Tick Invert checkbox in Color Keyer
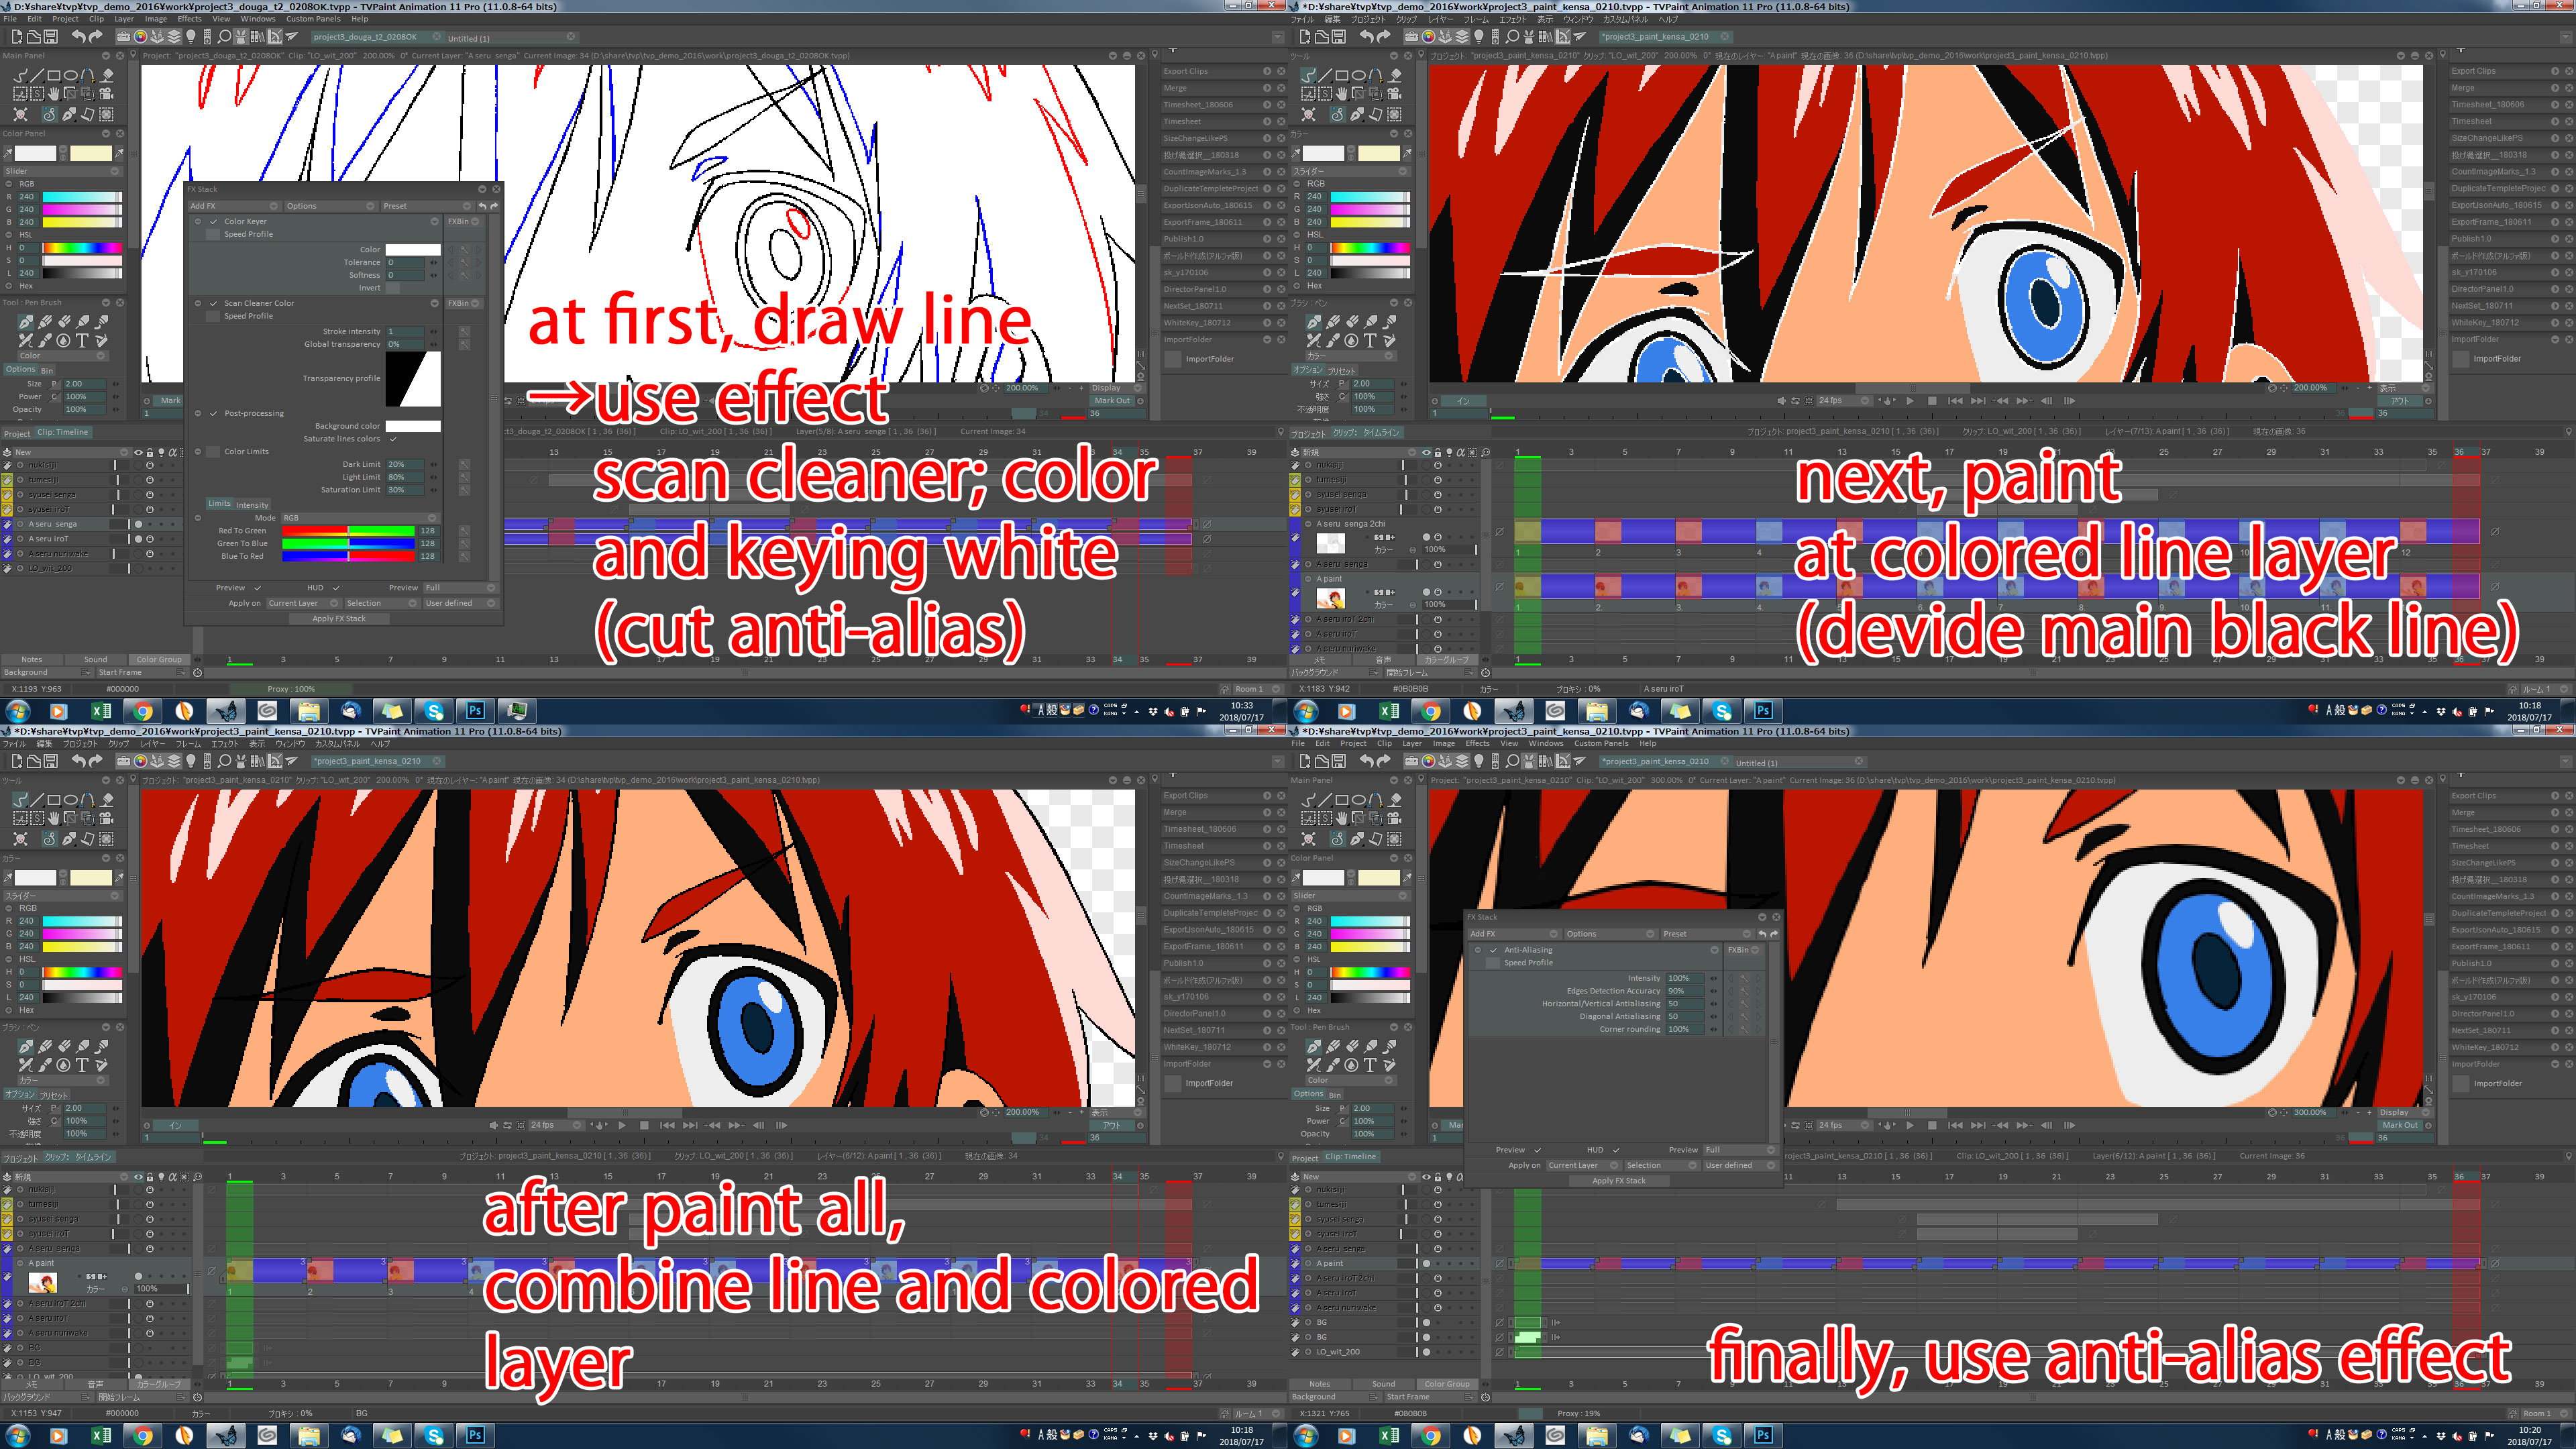This screenshot has width=2576, height=1449. pyautogui.click(x=393, y=288)
